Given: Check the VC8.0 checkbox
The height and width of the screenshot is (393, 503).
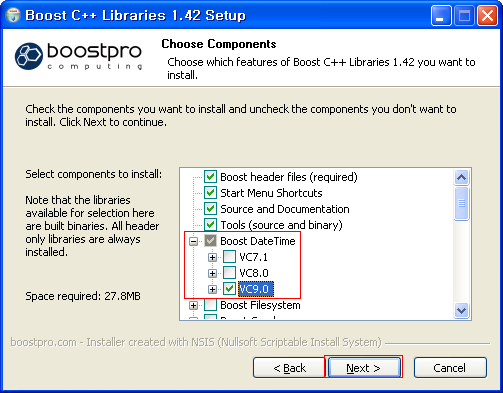Looking at the screenshot, I should [x=229, y=273].
